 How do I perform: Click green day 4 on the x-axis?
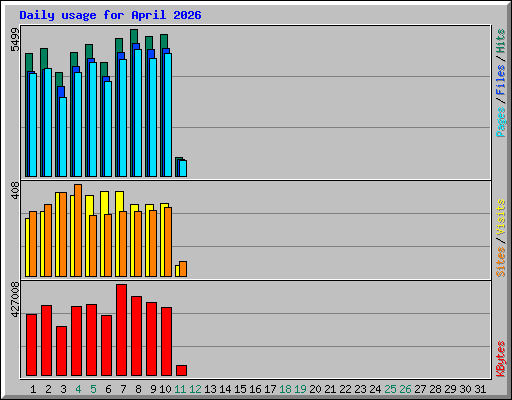(x=78, y=389)
